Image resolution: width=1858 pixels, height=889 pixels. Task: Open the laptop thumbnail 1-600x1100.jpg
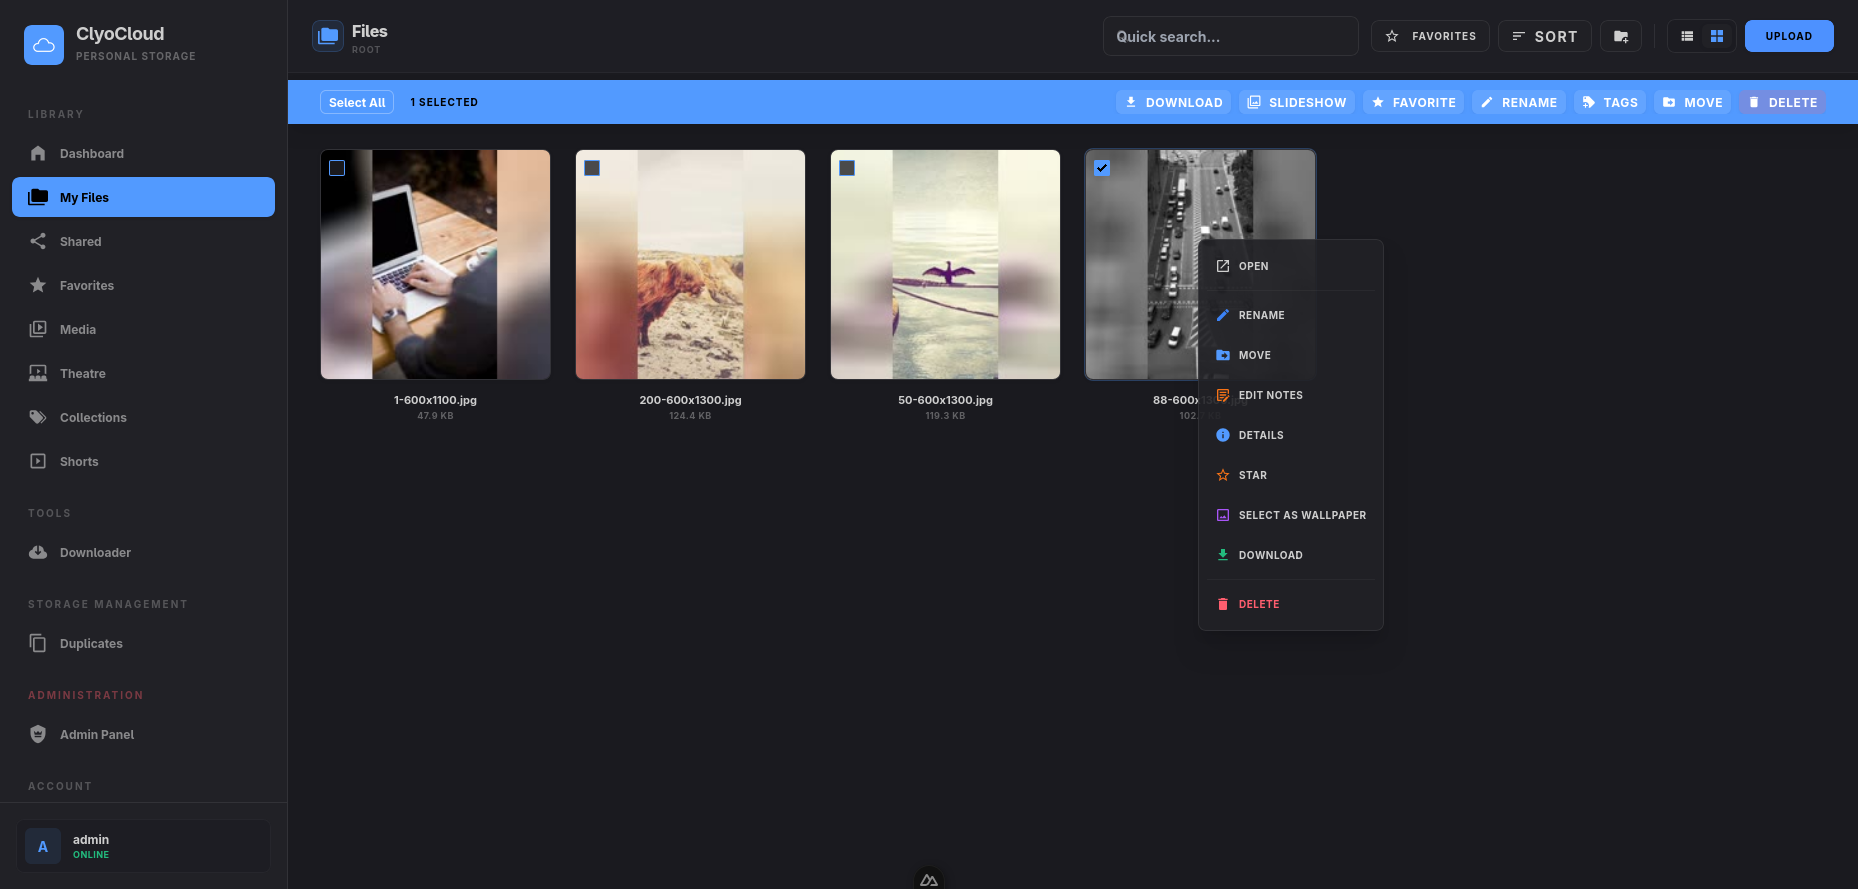tap(435, 264)
